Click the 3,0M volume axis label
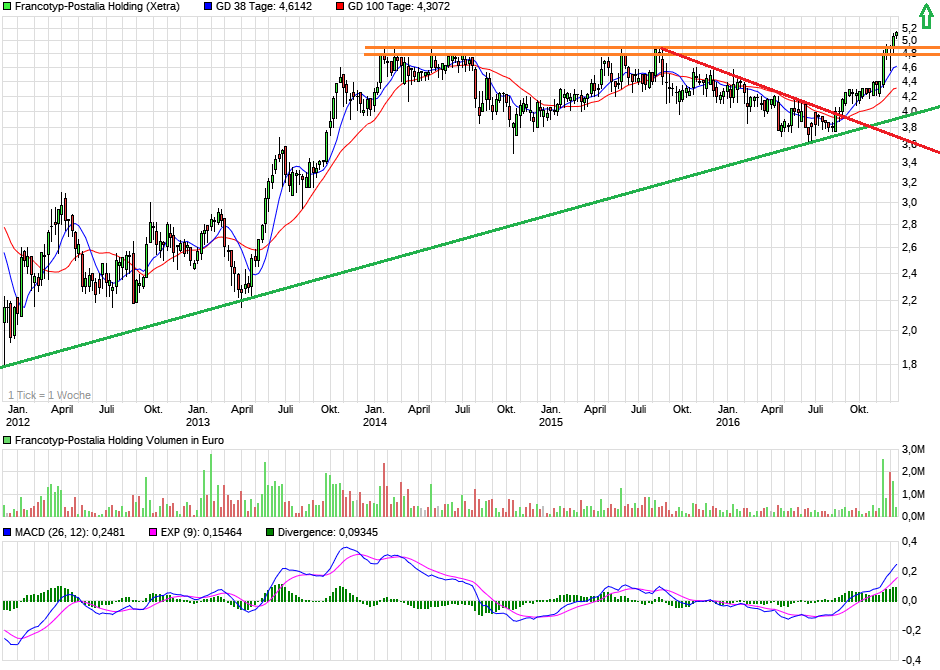 [913, 449]
